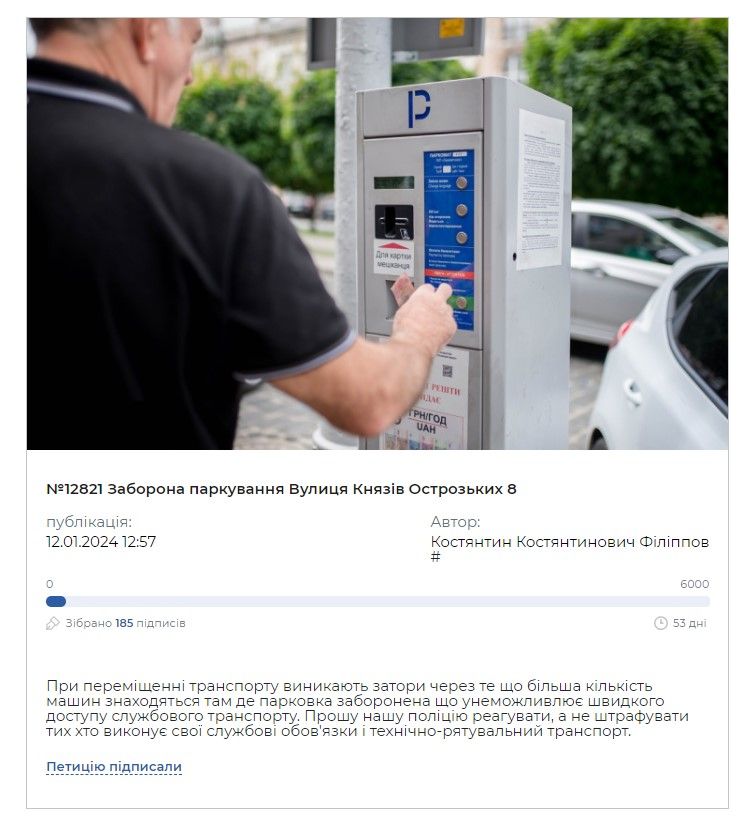Click the publication date 12.01.2024 12:57
The height and width of the screenshot is (824, 752).
[101, 542]
